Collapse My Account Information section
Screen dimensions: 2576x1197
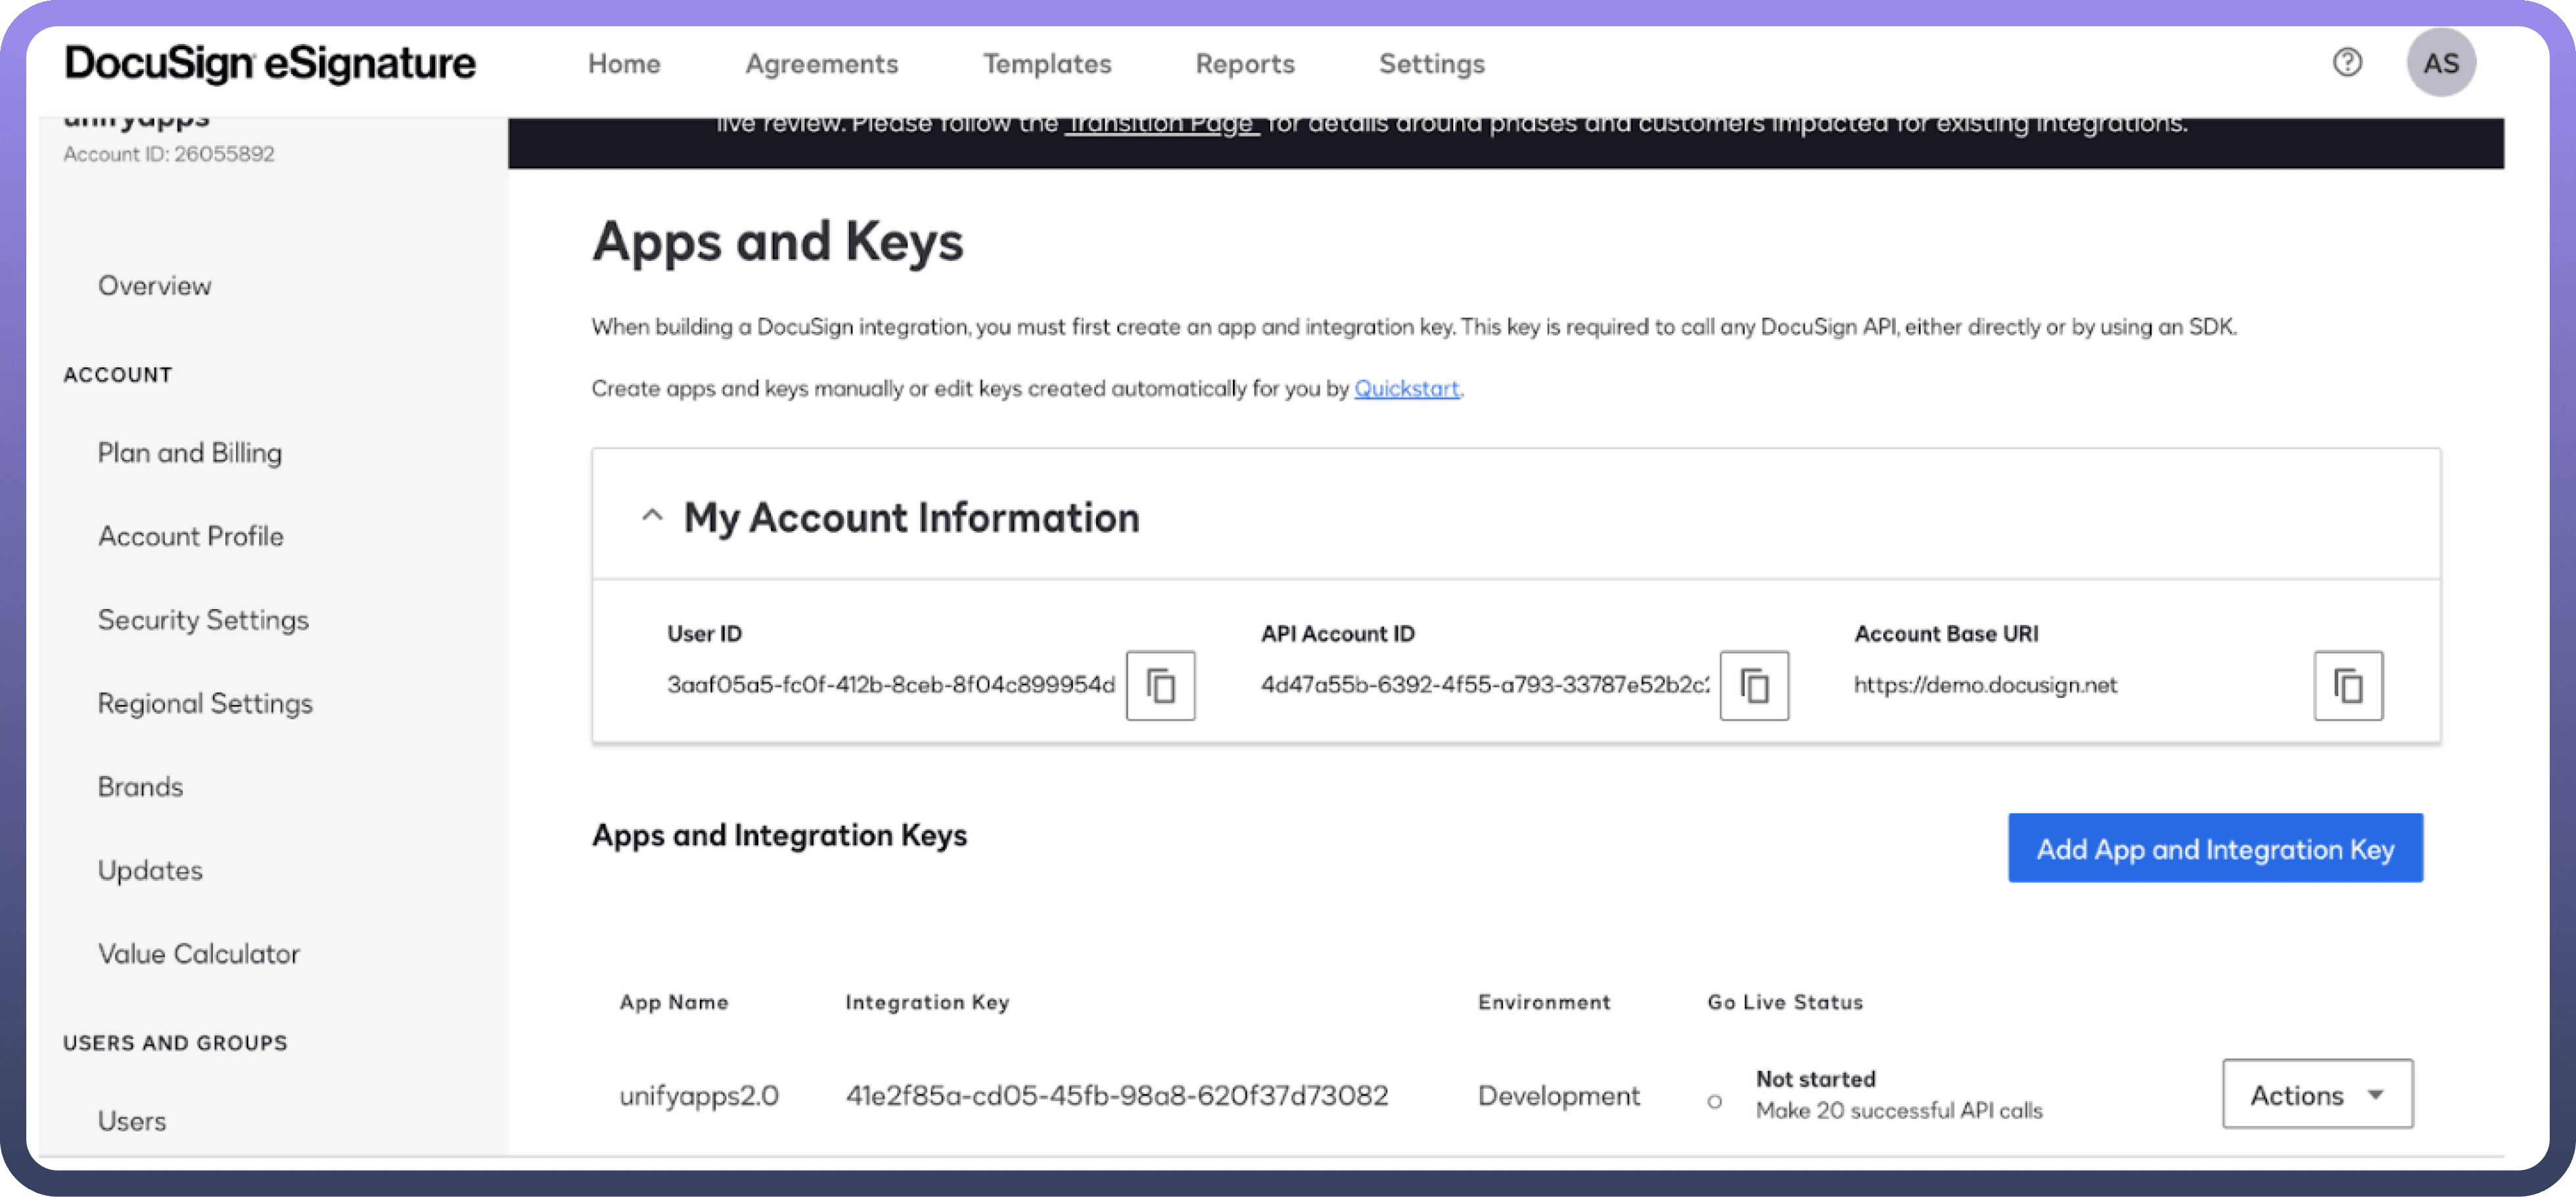[652, 516]
